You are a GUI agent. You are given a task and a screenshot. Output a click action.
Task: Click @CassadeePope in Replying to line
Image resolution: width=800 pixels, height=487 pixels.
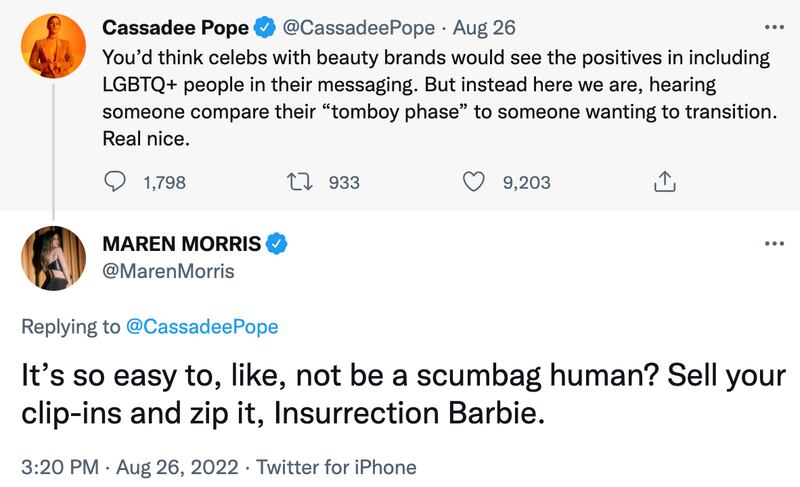(203, 327)
